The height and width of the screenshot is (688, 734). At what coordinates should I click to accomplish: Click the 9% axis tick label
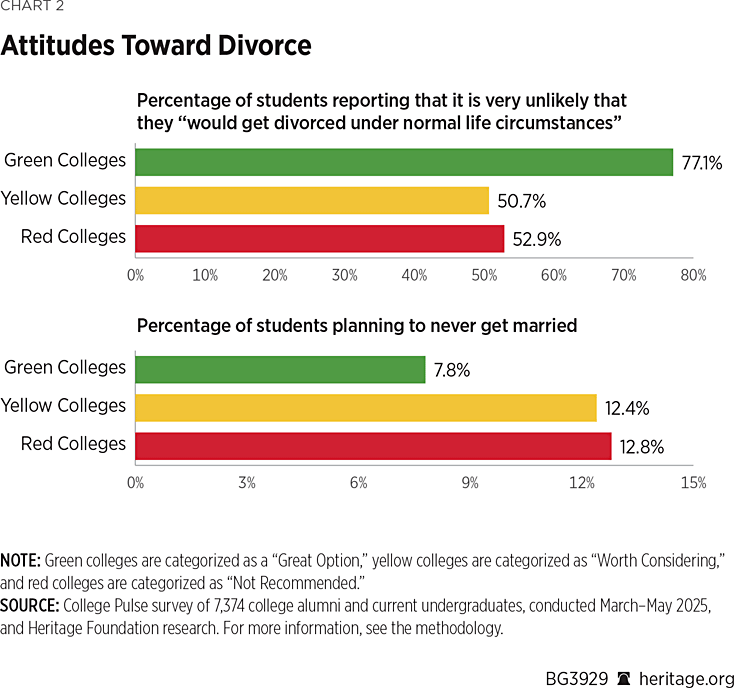coord(470,482)
